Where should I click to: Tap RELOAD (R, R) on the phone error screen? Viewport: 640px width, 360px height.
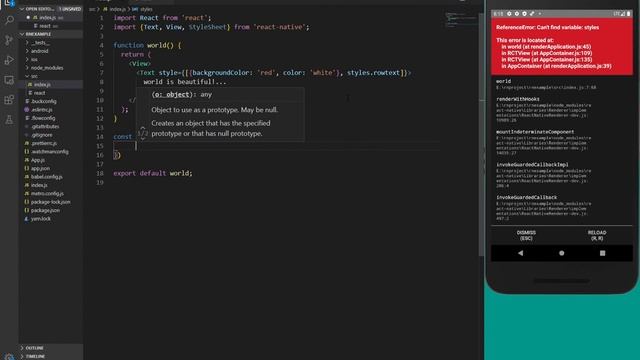pos(597,235)
